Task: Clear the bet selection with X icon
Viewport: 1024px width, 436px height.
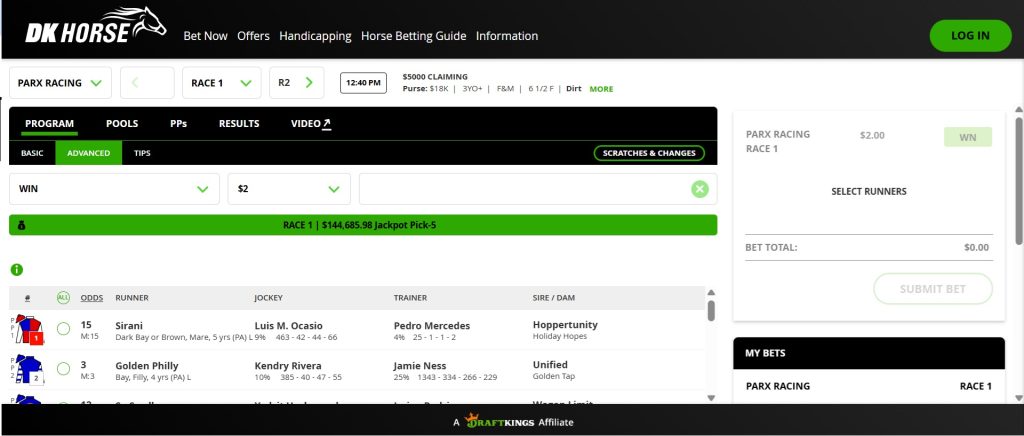Action: (699, 189)
